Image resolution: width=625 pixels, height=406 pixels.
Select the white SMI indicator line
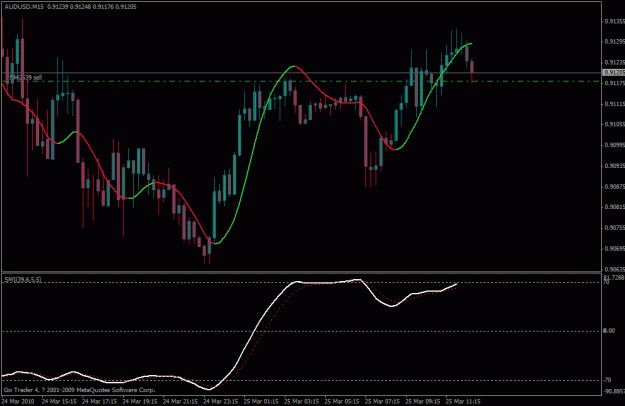tap(255, 331)
